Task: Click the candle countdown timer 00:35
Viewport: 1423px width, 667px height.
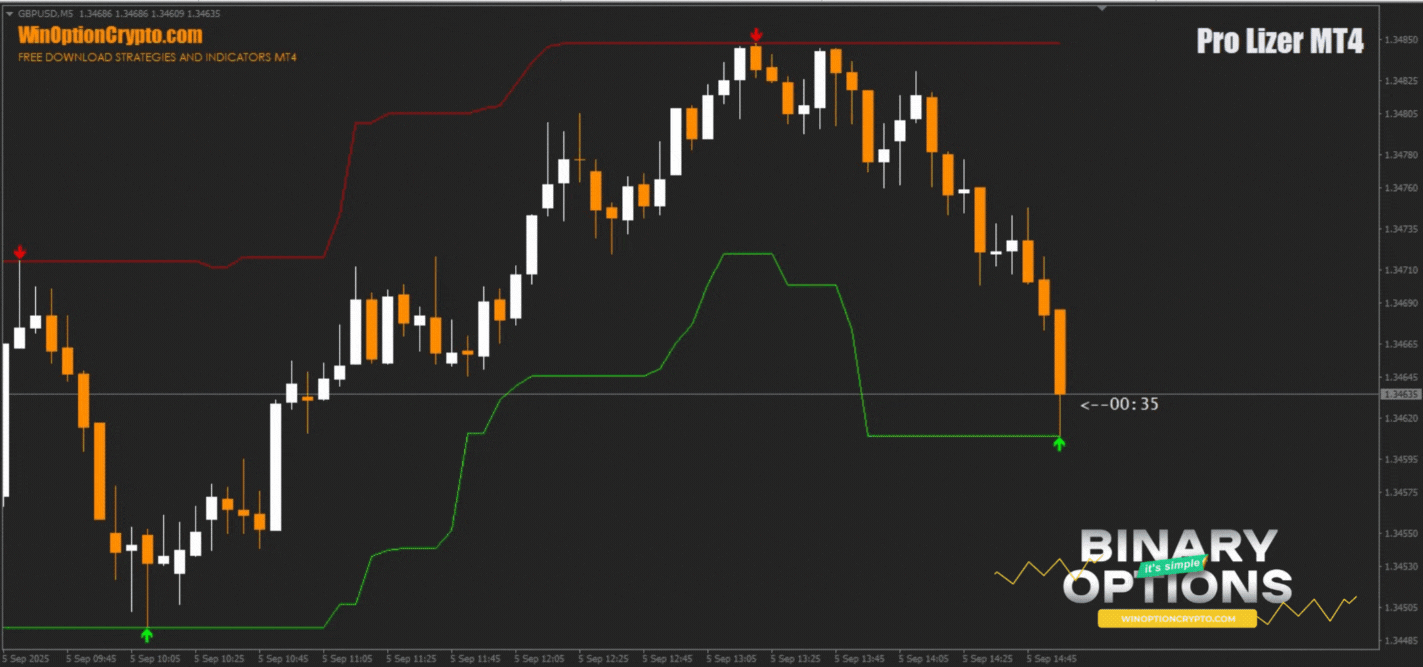Action: pyautogui.click(x=1119, y=405)
